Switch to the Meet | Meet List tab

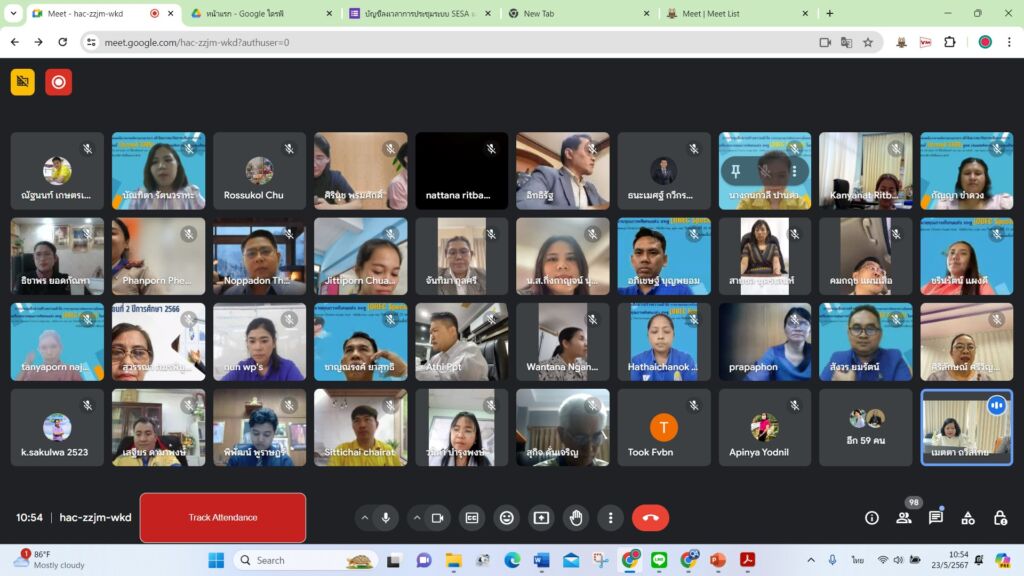734,13
